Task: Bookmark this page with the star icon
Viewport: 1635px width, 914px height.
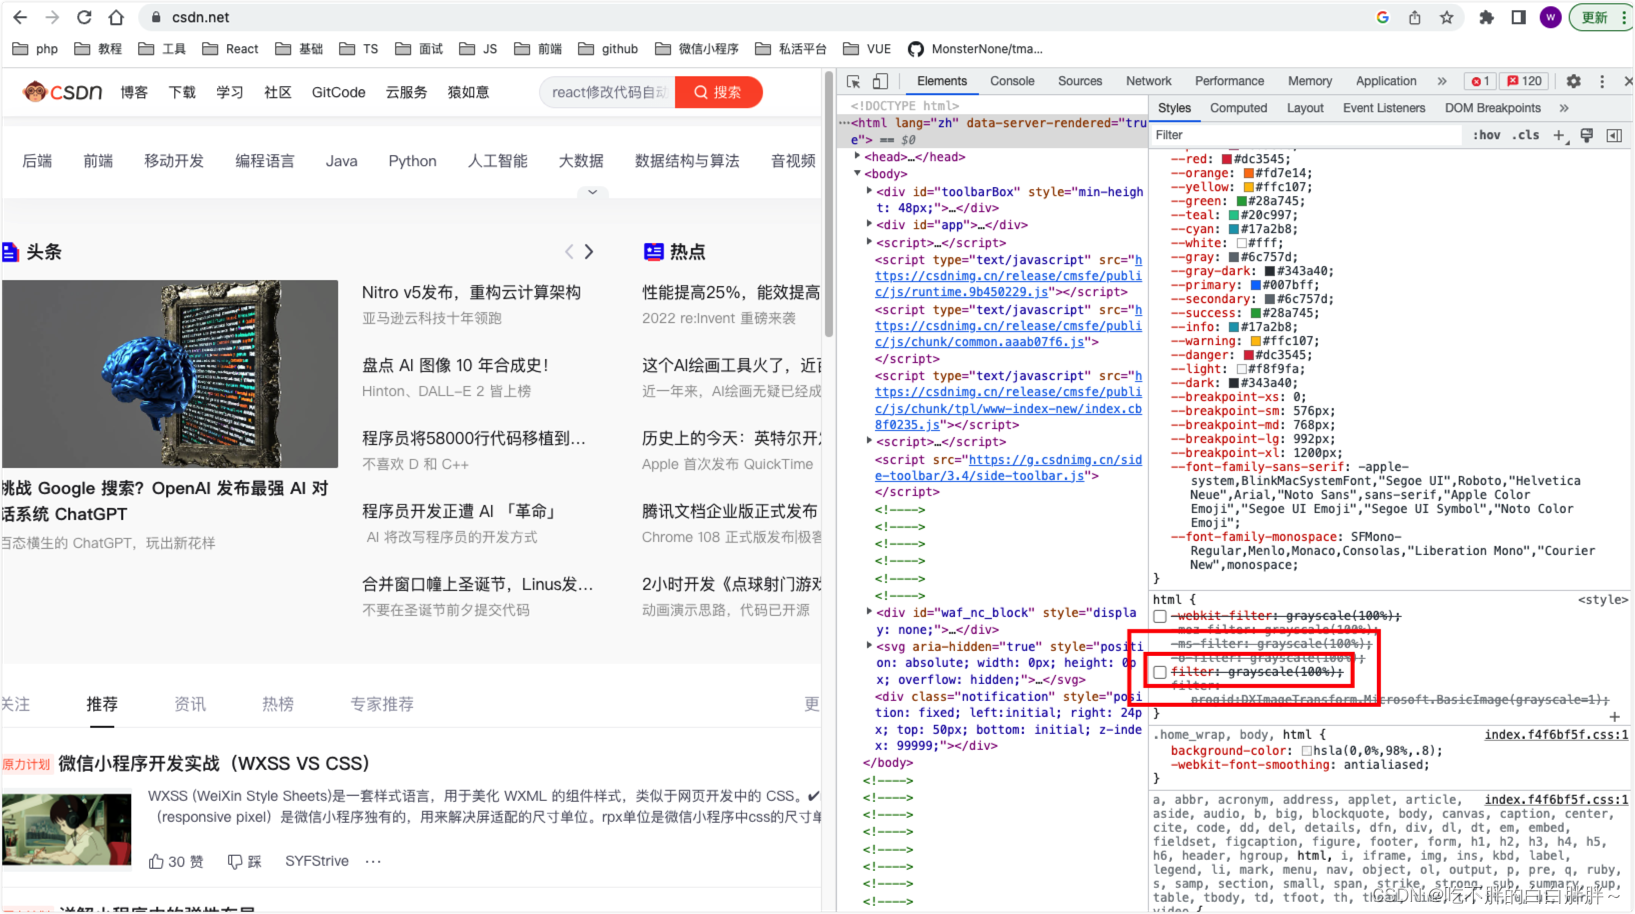Action: pyautogui.click(x=1446, y=17)
